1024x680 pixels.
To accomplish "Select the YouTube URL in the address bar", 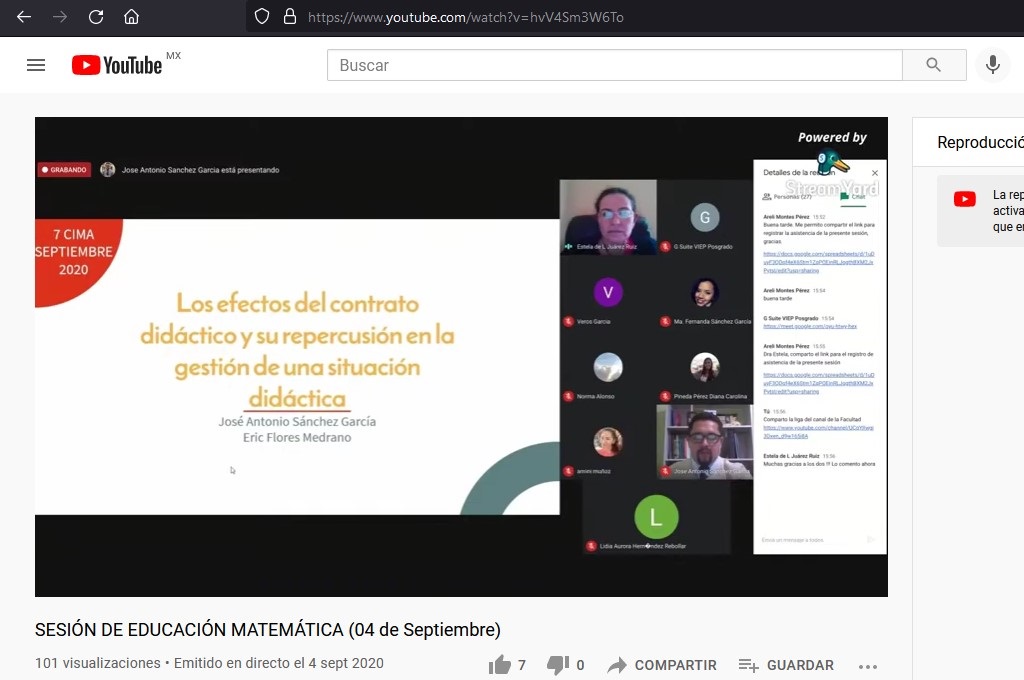I will tap(466, 18).
